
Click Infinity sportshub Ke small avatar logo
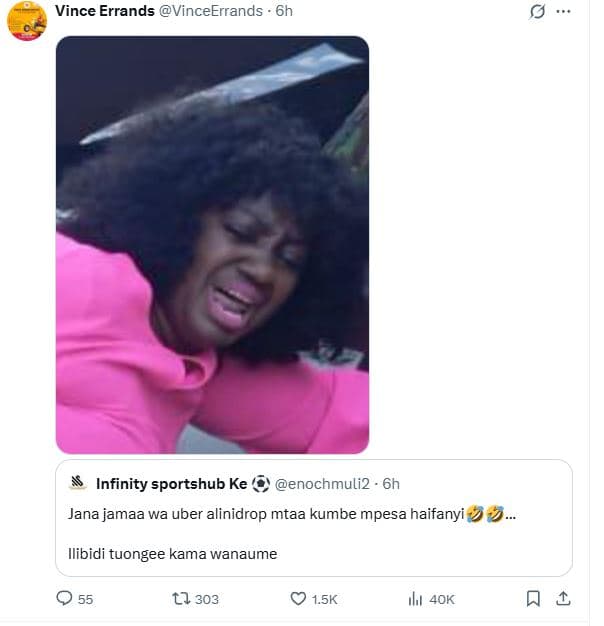[78, 484]
